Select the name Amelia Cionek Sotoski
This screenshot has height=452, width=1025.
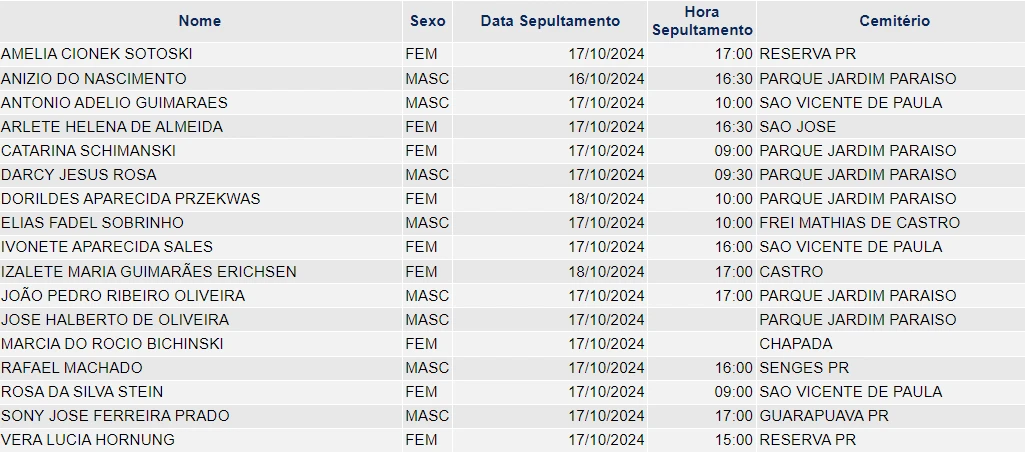tap(97, 54)
